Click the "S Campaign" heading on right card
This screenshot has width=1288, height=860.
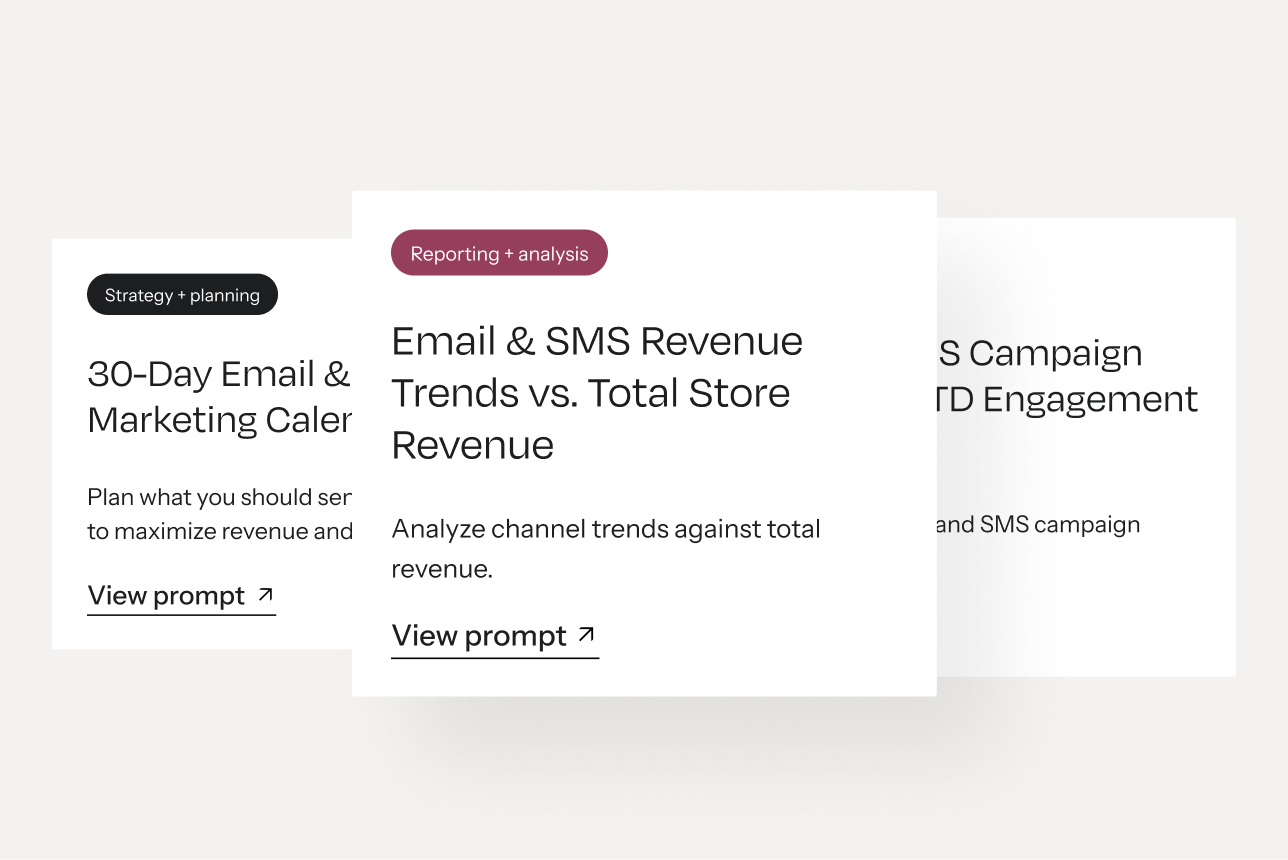coord(1040,353)
